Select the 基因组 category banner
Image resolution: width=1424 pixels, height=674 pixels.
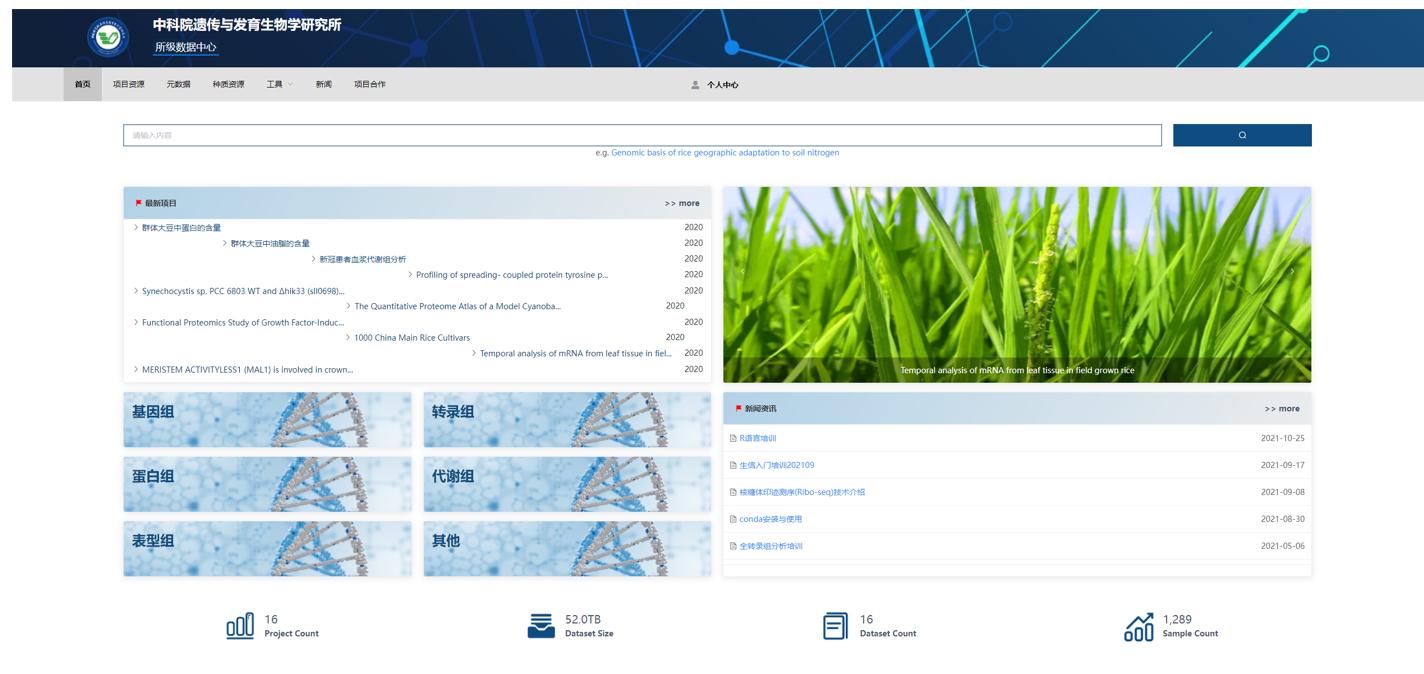click(x=267, y=420)
